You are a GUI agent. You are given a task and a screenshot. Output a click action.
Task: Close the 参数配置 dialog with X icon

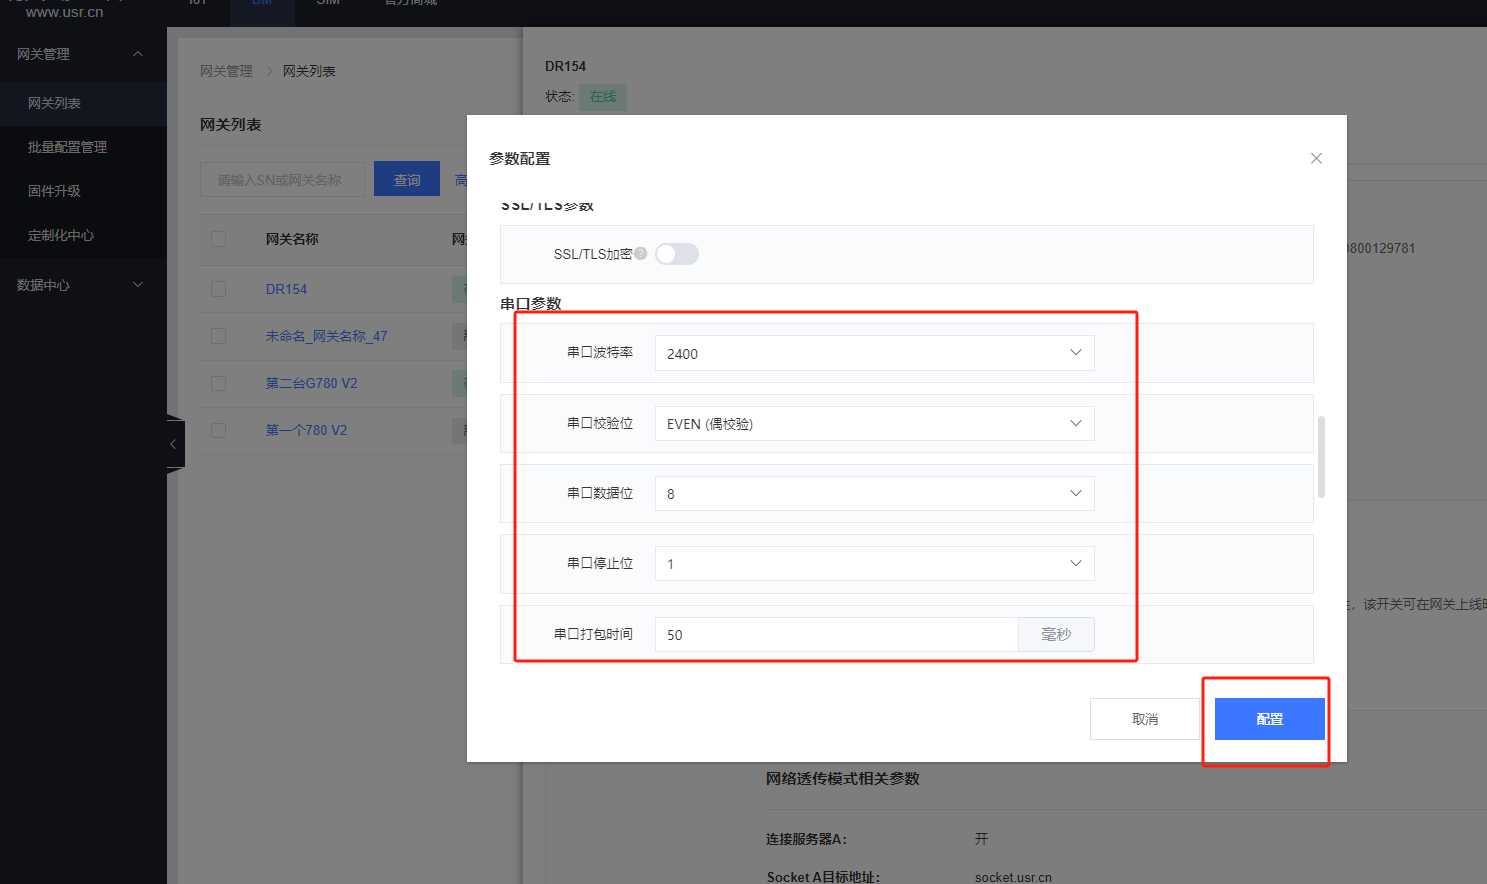1316,158
